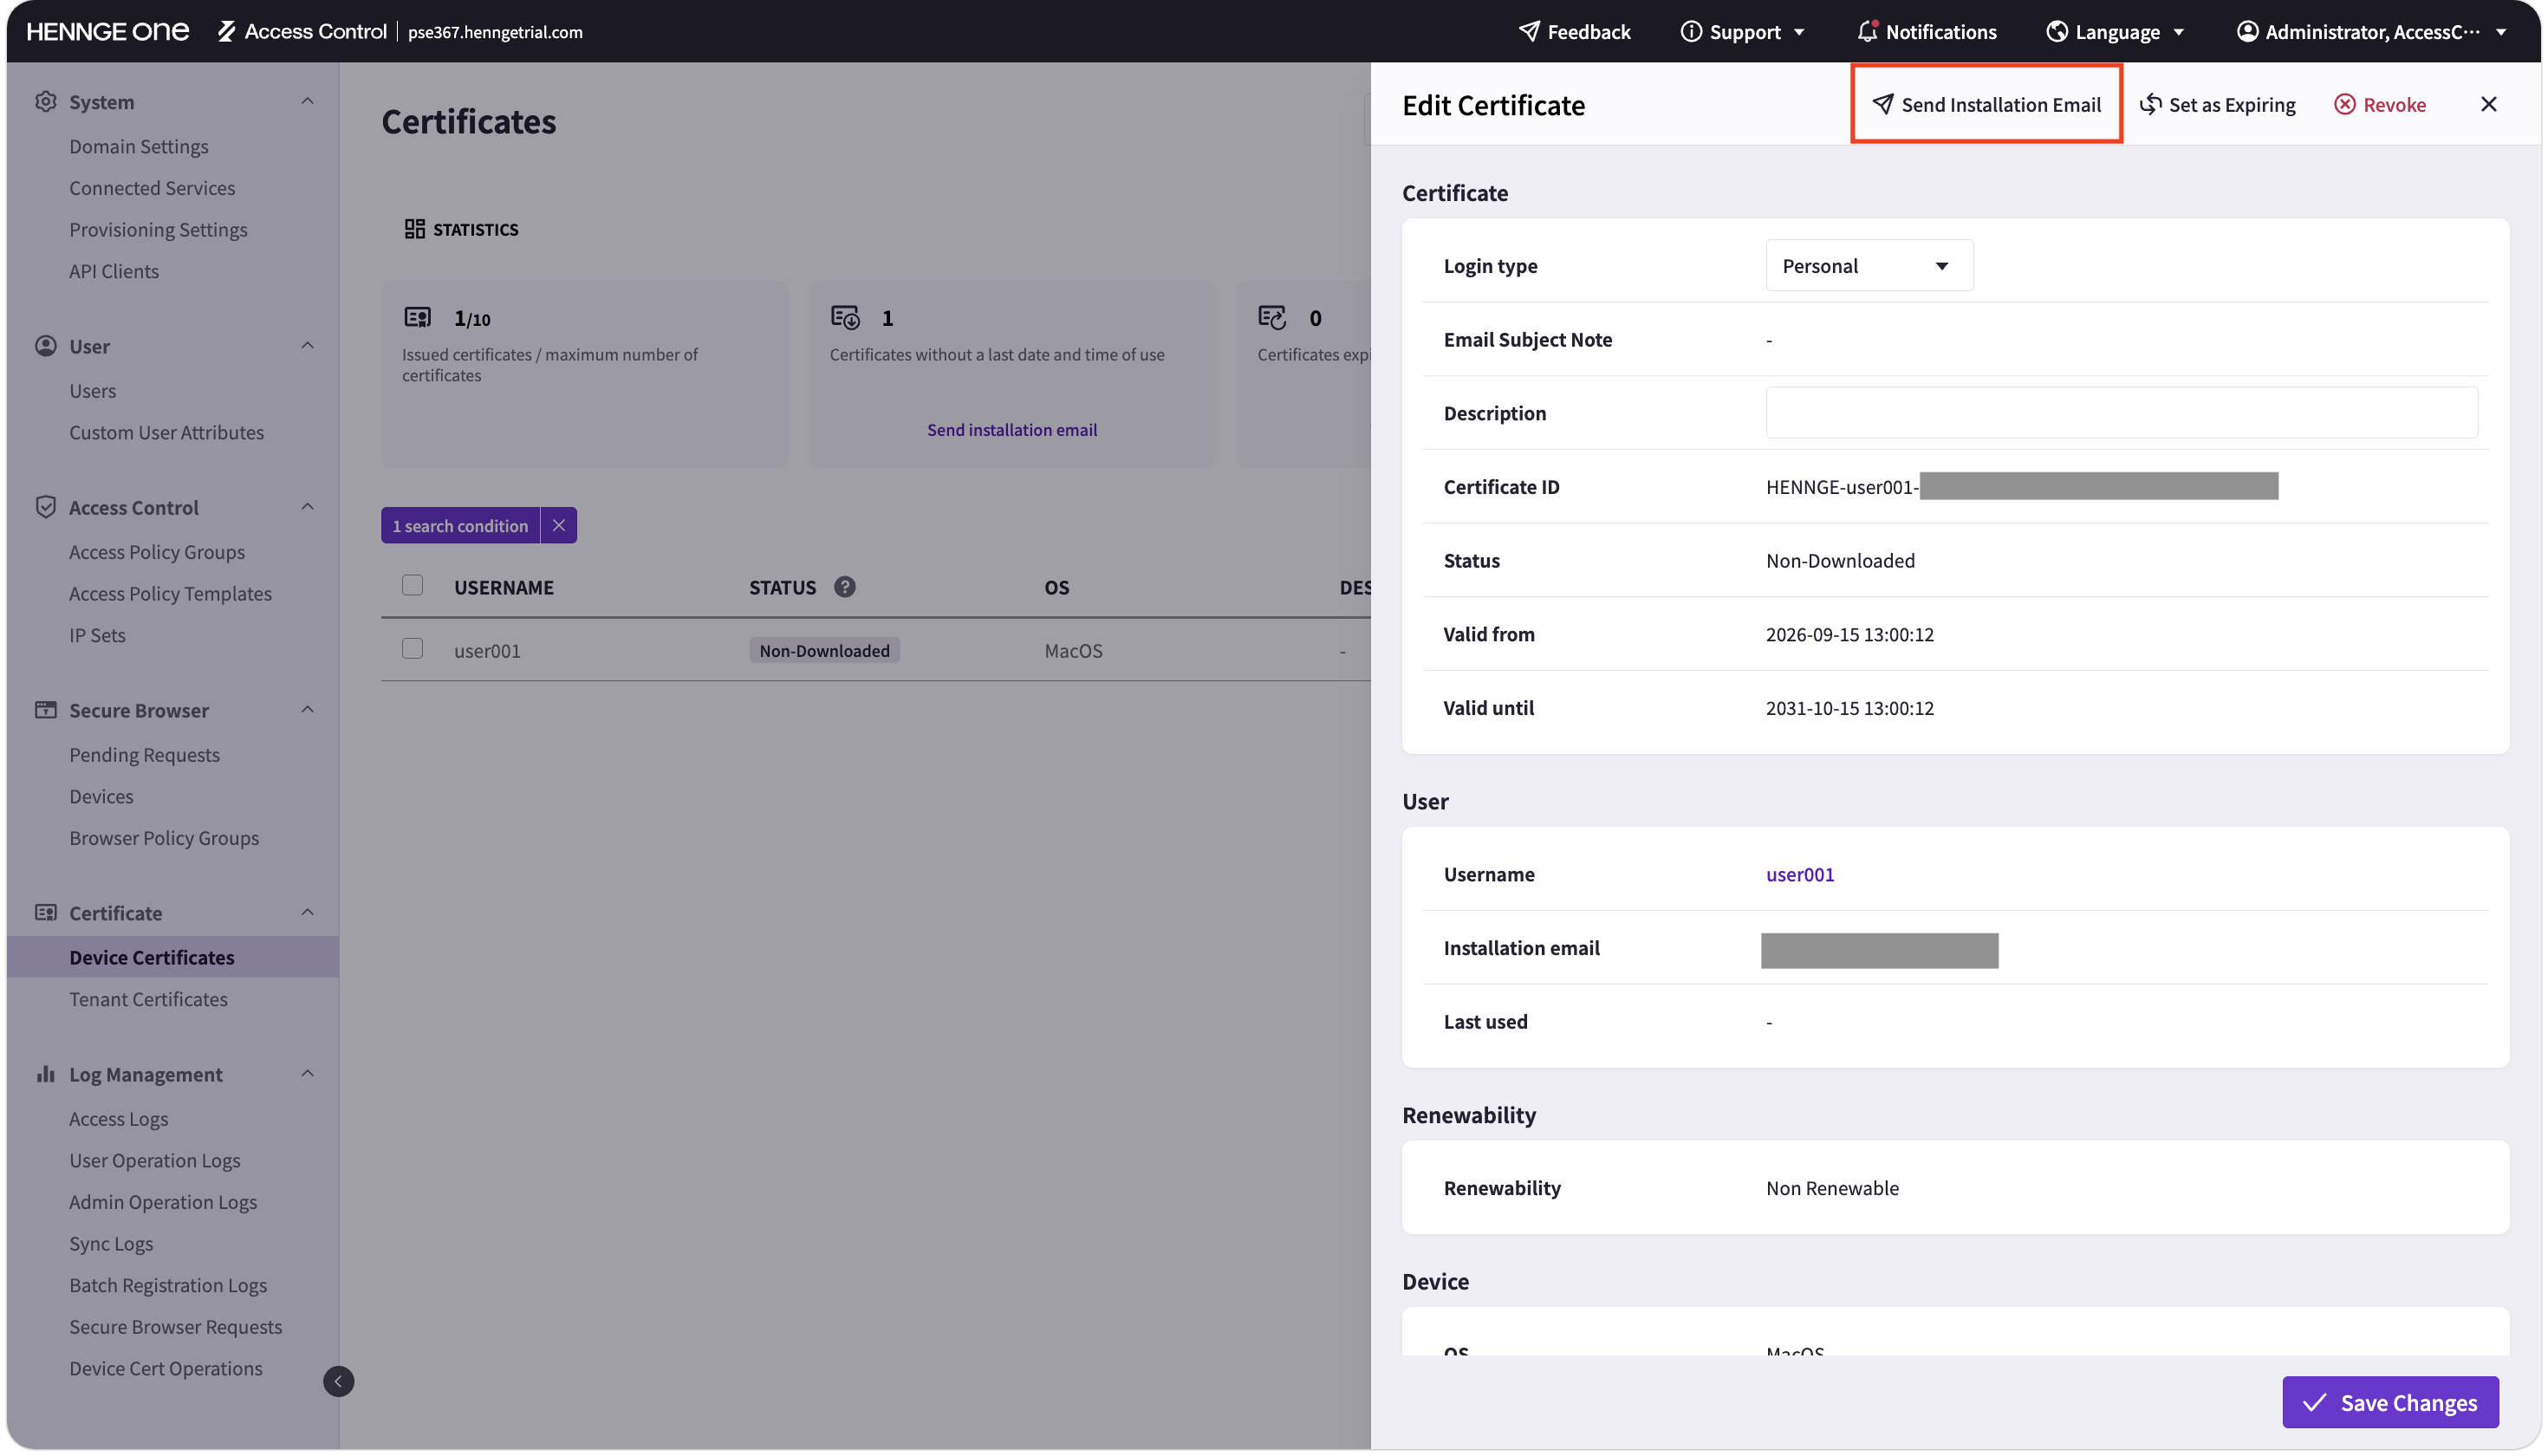Click the Set as Expiring refresh icon
The image size is (2548, 1456).
(2150, 104)
